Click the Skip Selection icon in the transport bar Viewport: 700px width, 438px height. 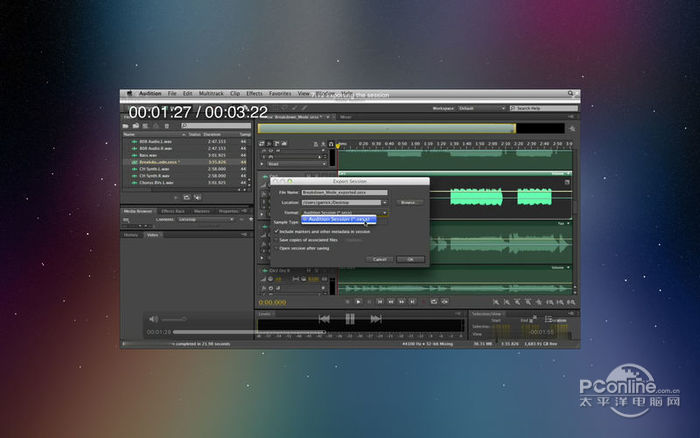[445, 302]
